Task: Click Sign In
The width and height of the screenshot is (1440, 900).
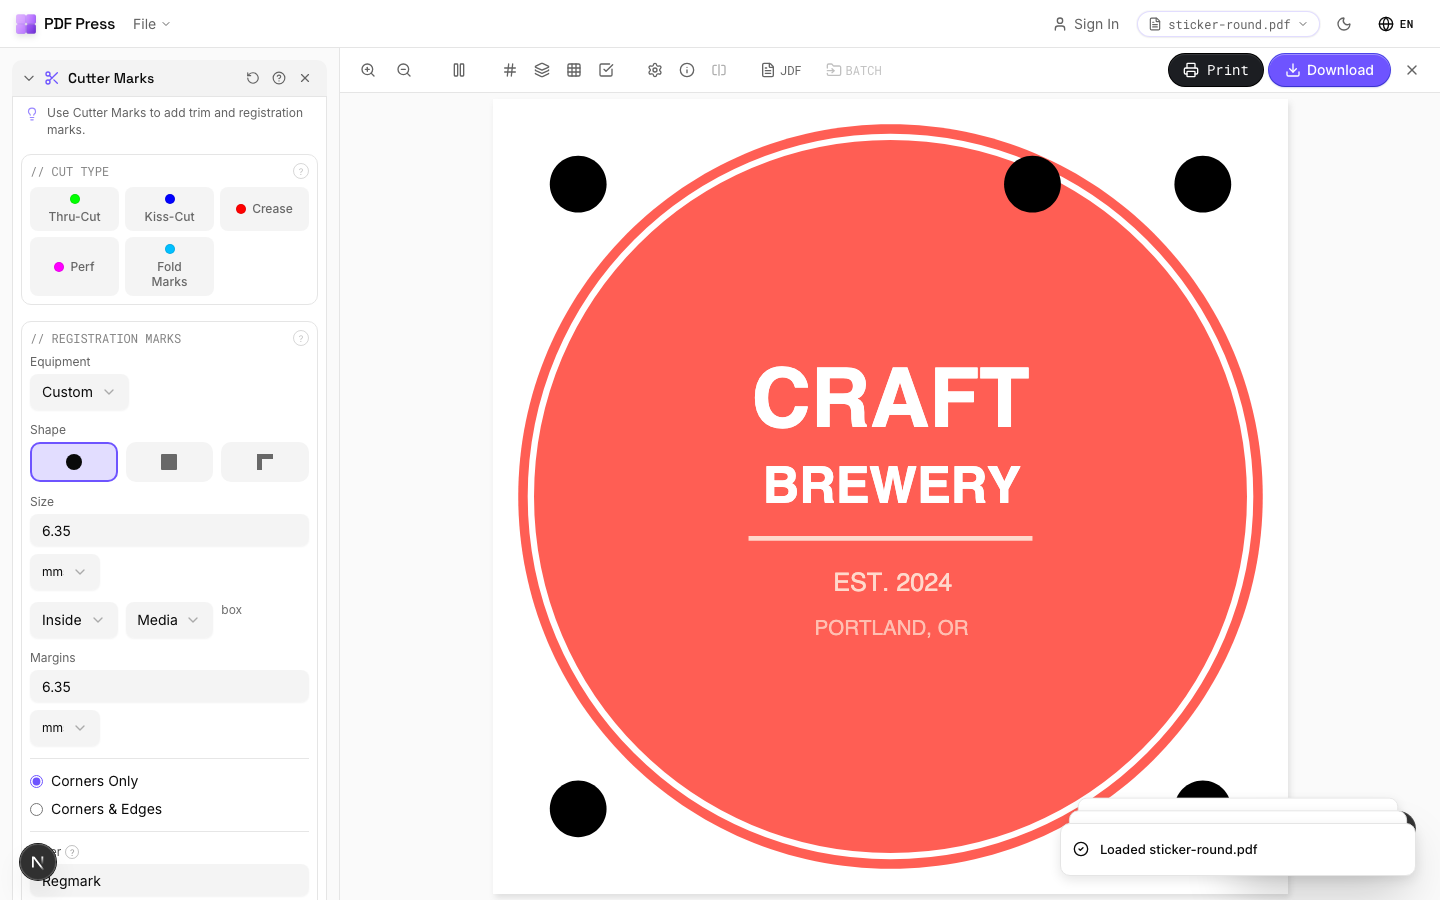Action: tap(1086, 24)
